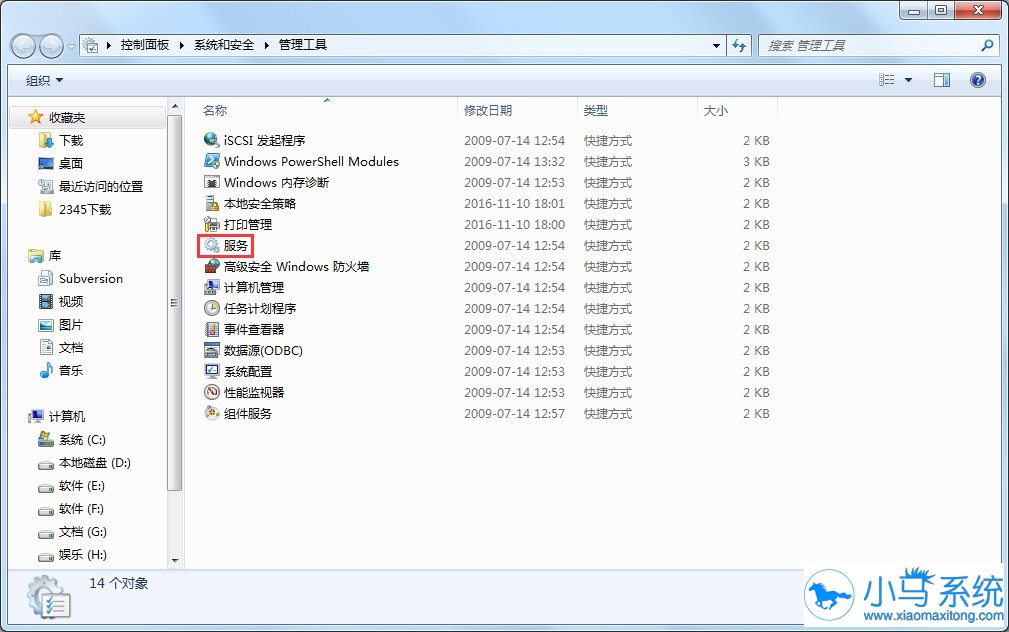Change view with the view mode icon
This screenshot has height=632, width=1009.
887,80
